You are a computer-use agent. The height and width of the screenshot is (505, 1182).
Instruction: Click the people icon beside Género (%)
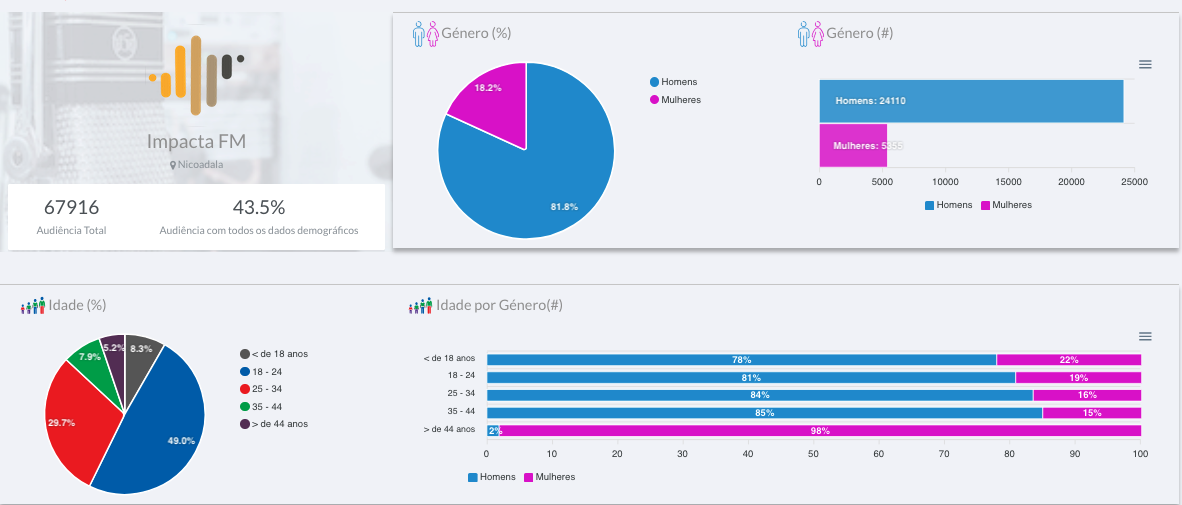[425, 34]
